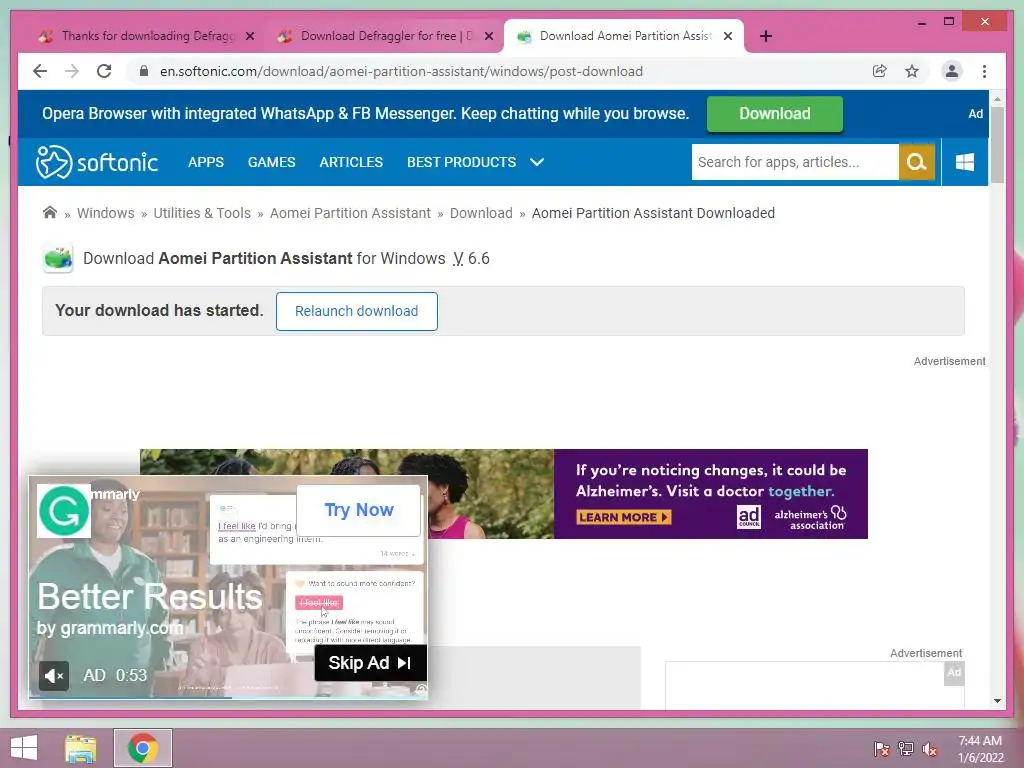This screenshot has width=1024, height=768.
Task: Bookmark this page with the star
Action: click(912, 71)
